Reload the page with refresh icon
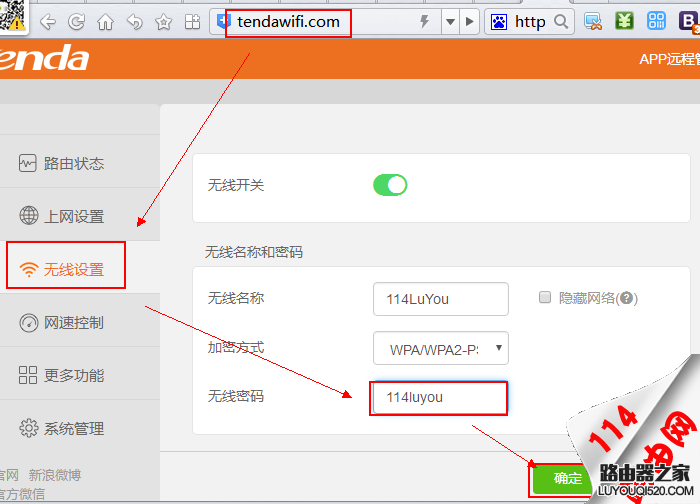Viewport: 700px width, 504px height. click(76, 21)
